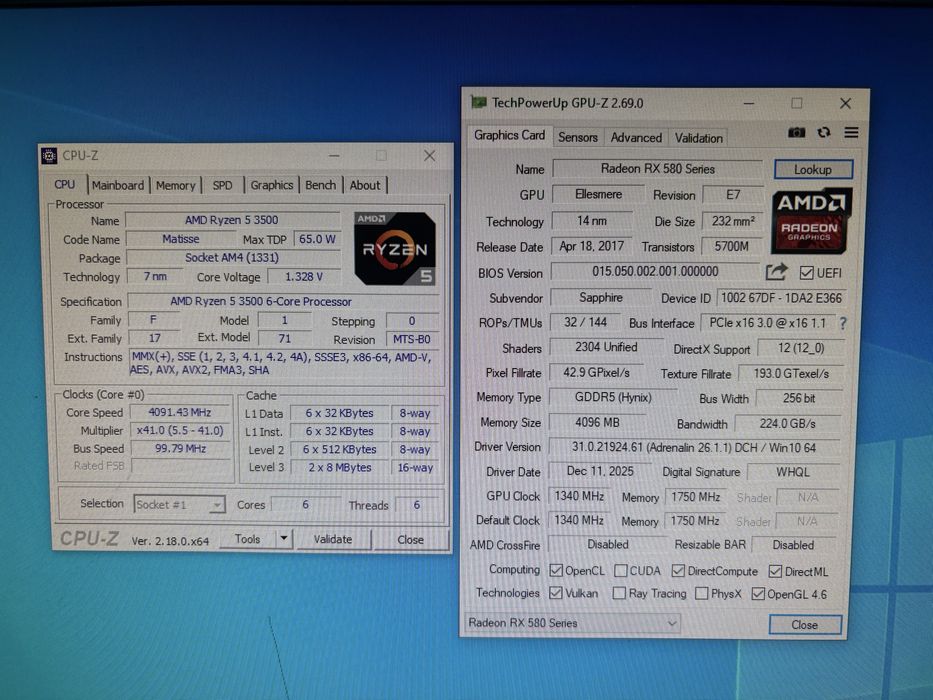The height and width of the screenshot is (700, 933).
Task: Click the CPU-Z title bar app icon
Action: tap(49, 156)
